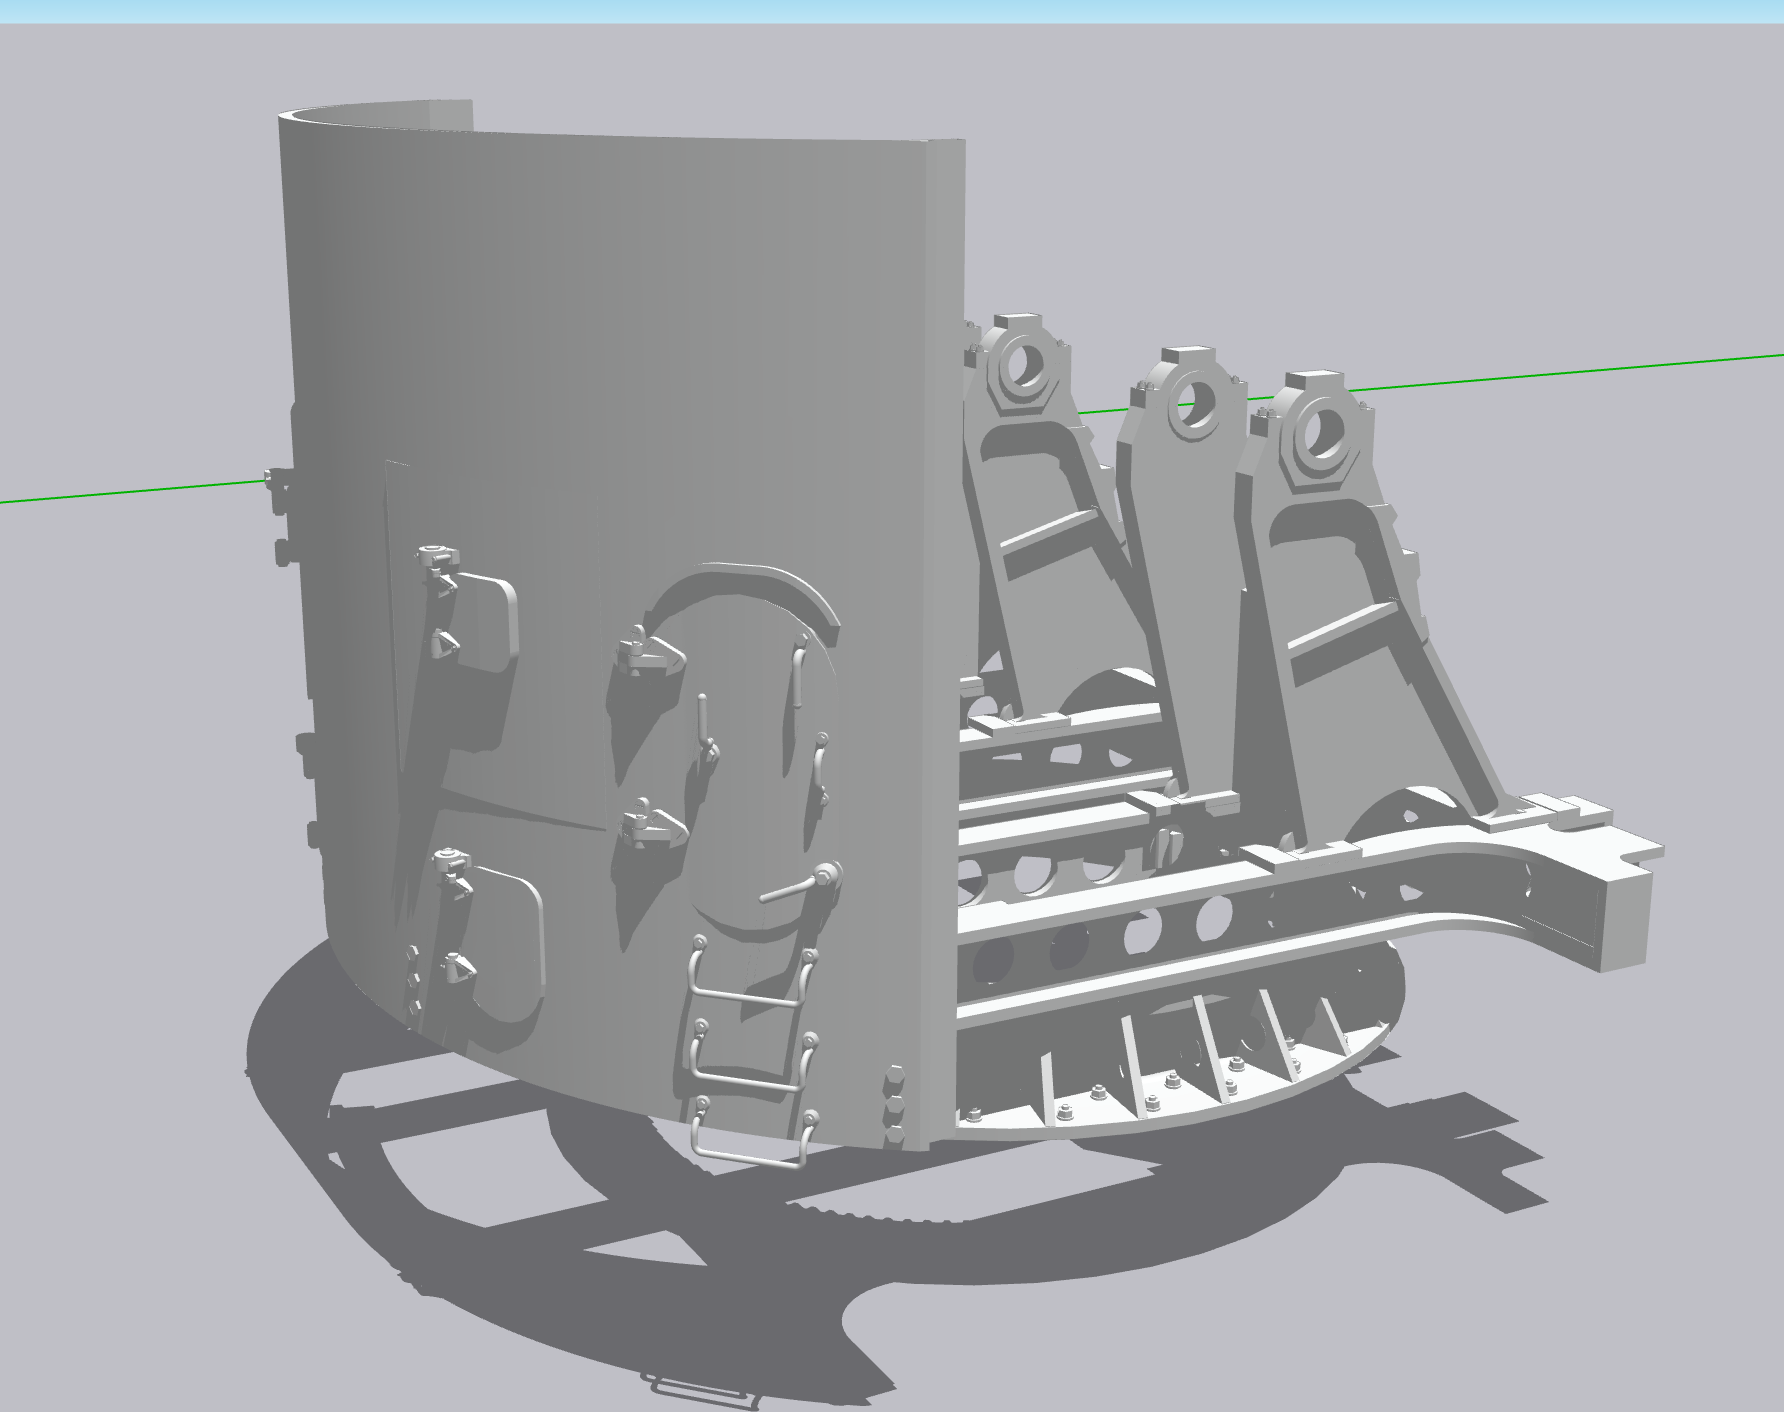Image resolution: width=1784 pixels, height=1412 pixels.
Task: Click the curved rain hood above the door
Action: 744,598
